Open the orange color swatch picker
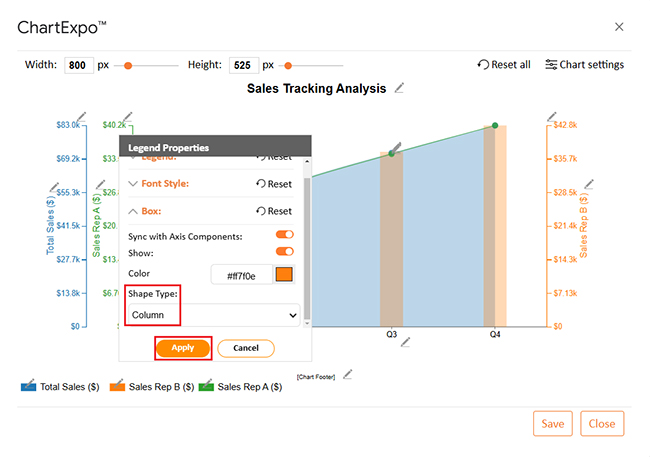This screenshot has width=650, height=457. (284, 275)
